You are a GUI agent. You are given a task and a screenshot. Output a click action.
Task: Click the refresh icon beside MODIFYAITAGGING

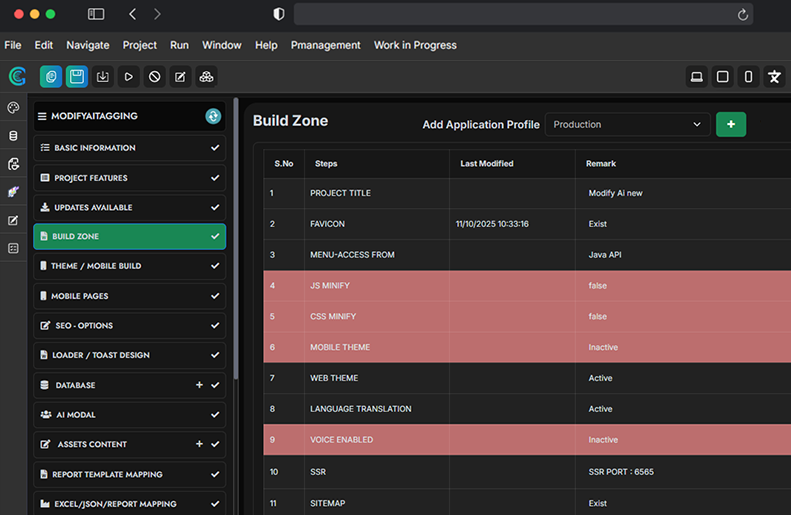pyautogui.click(x=213, y=116)
